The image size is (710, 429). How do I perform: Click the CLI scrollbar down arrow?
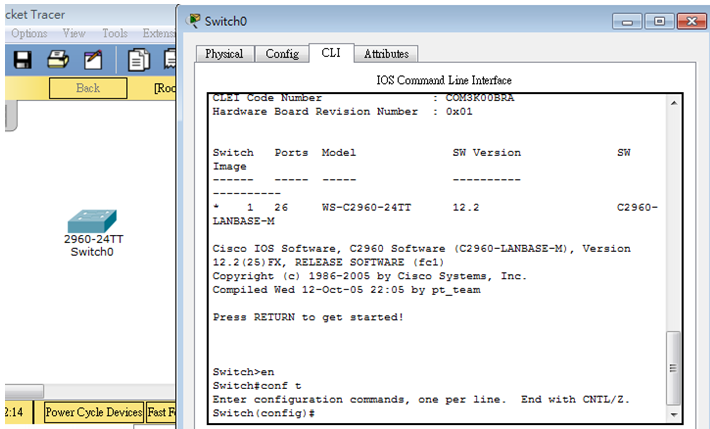tap(674, 415)
